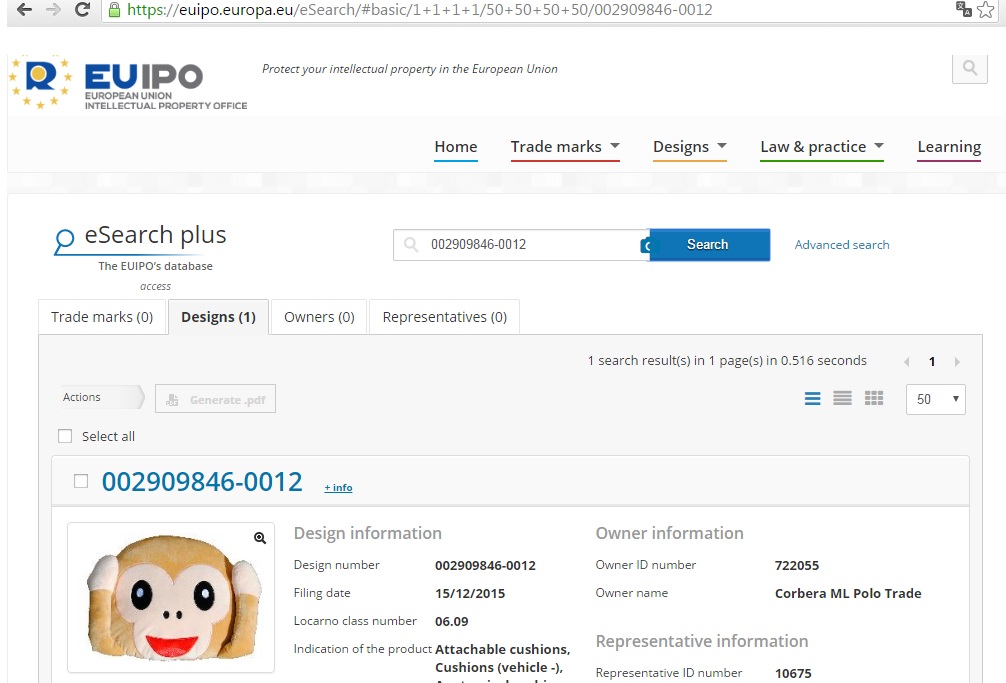The height and width of the screenshot is (683, 1006).
Task: Open the design number 002909846-0012 heading link
Action: (202, 482)
